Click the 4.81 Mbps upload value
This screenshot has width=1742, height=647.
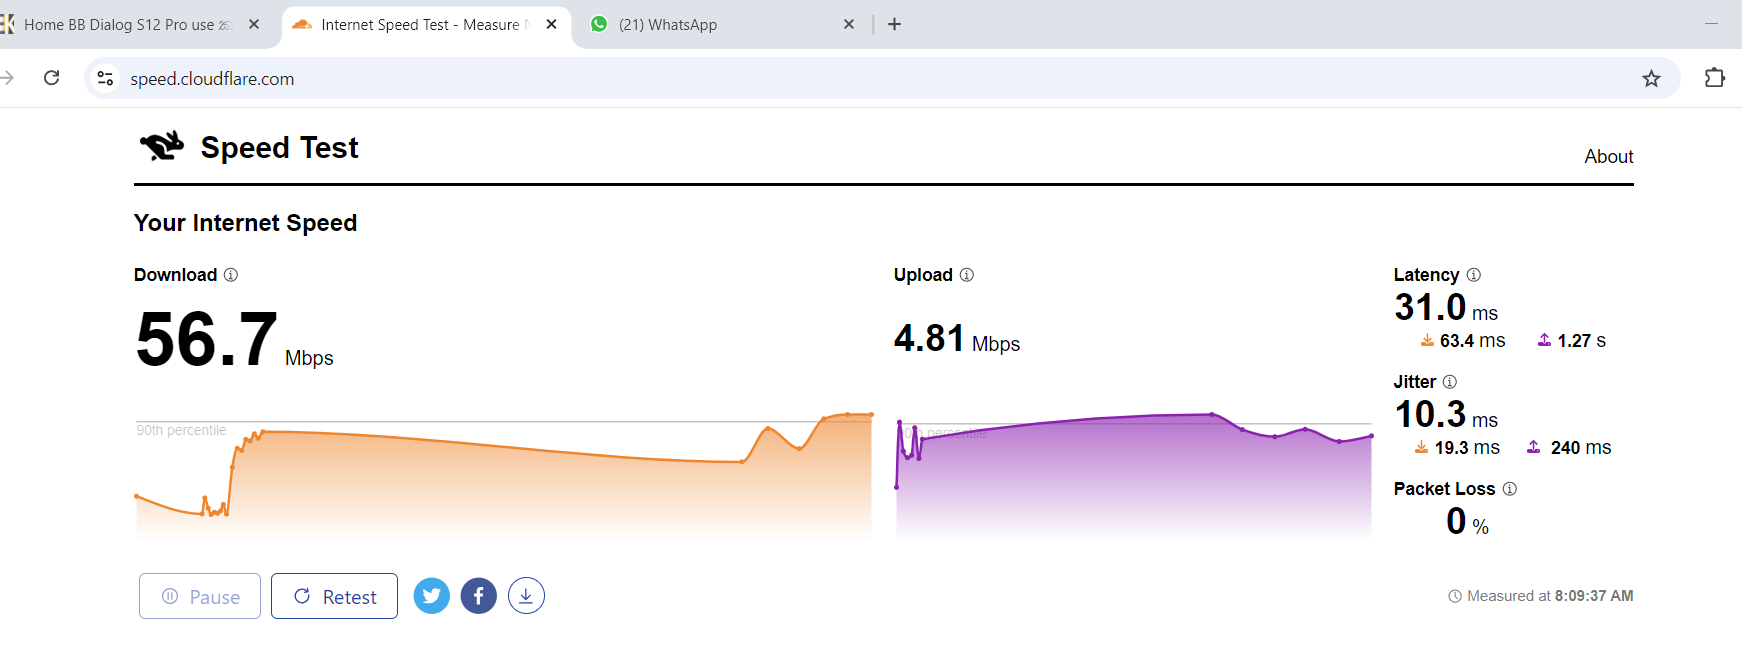[957, 339]
